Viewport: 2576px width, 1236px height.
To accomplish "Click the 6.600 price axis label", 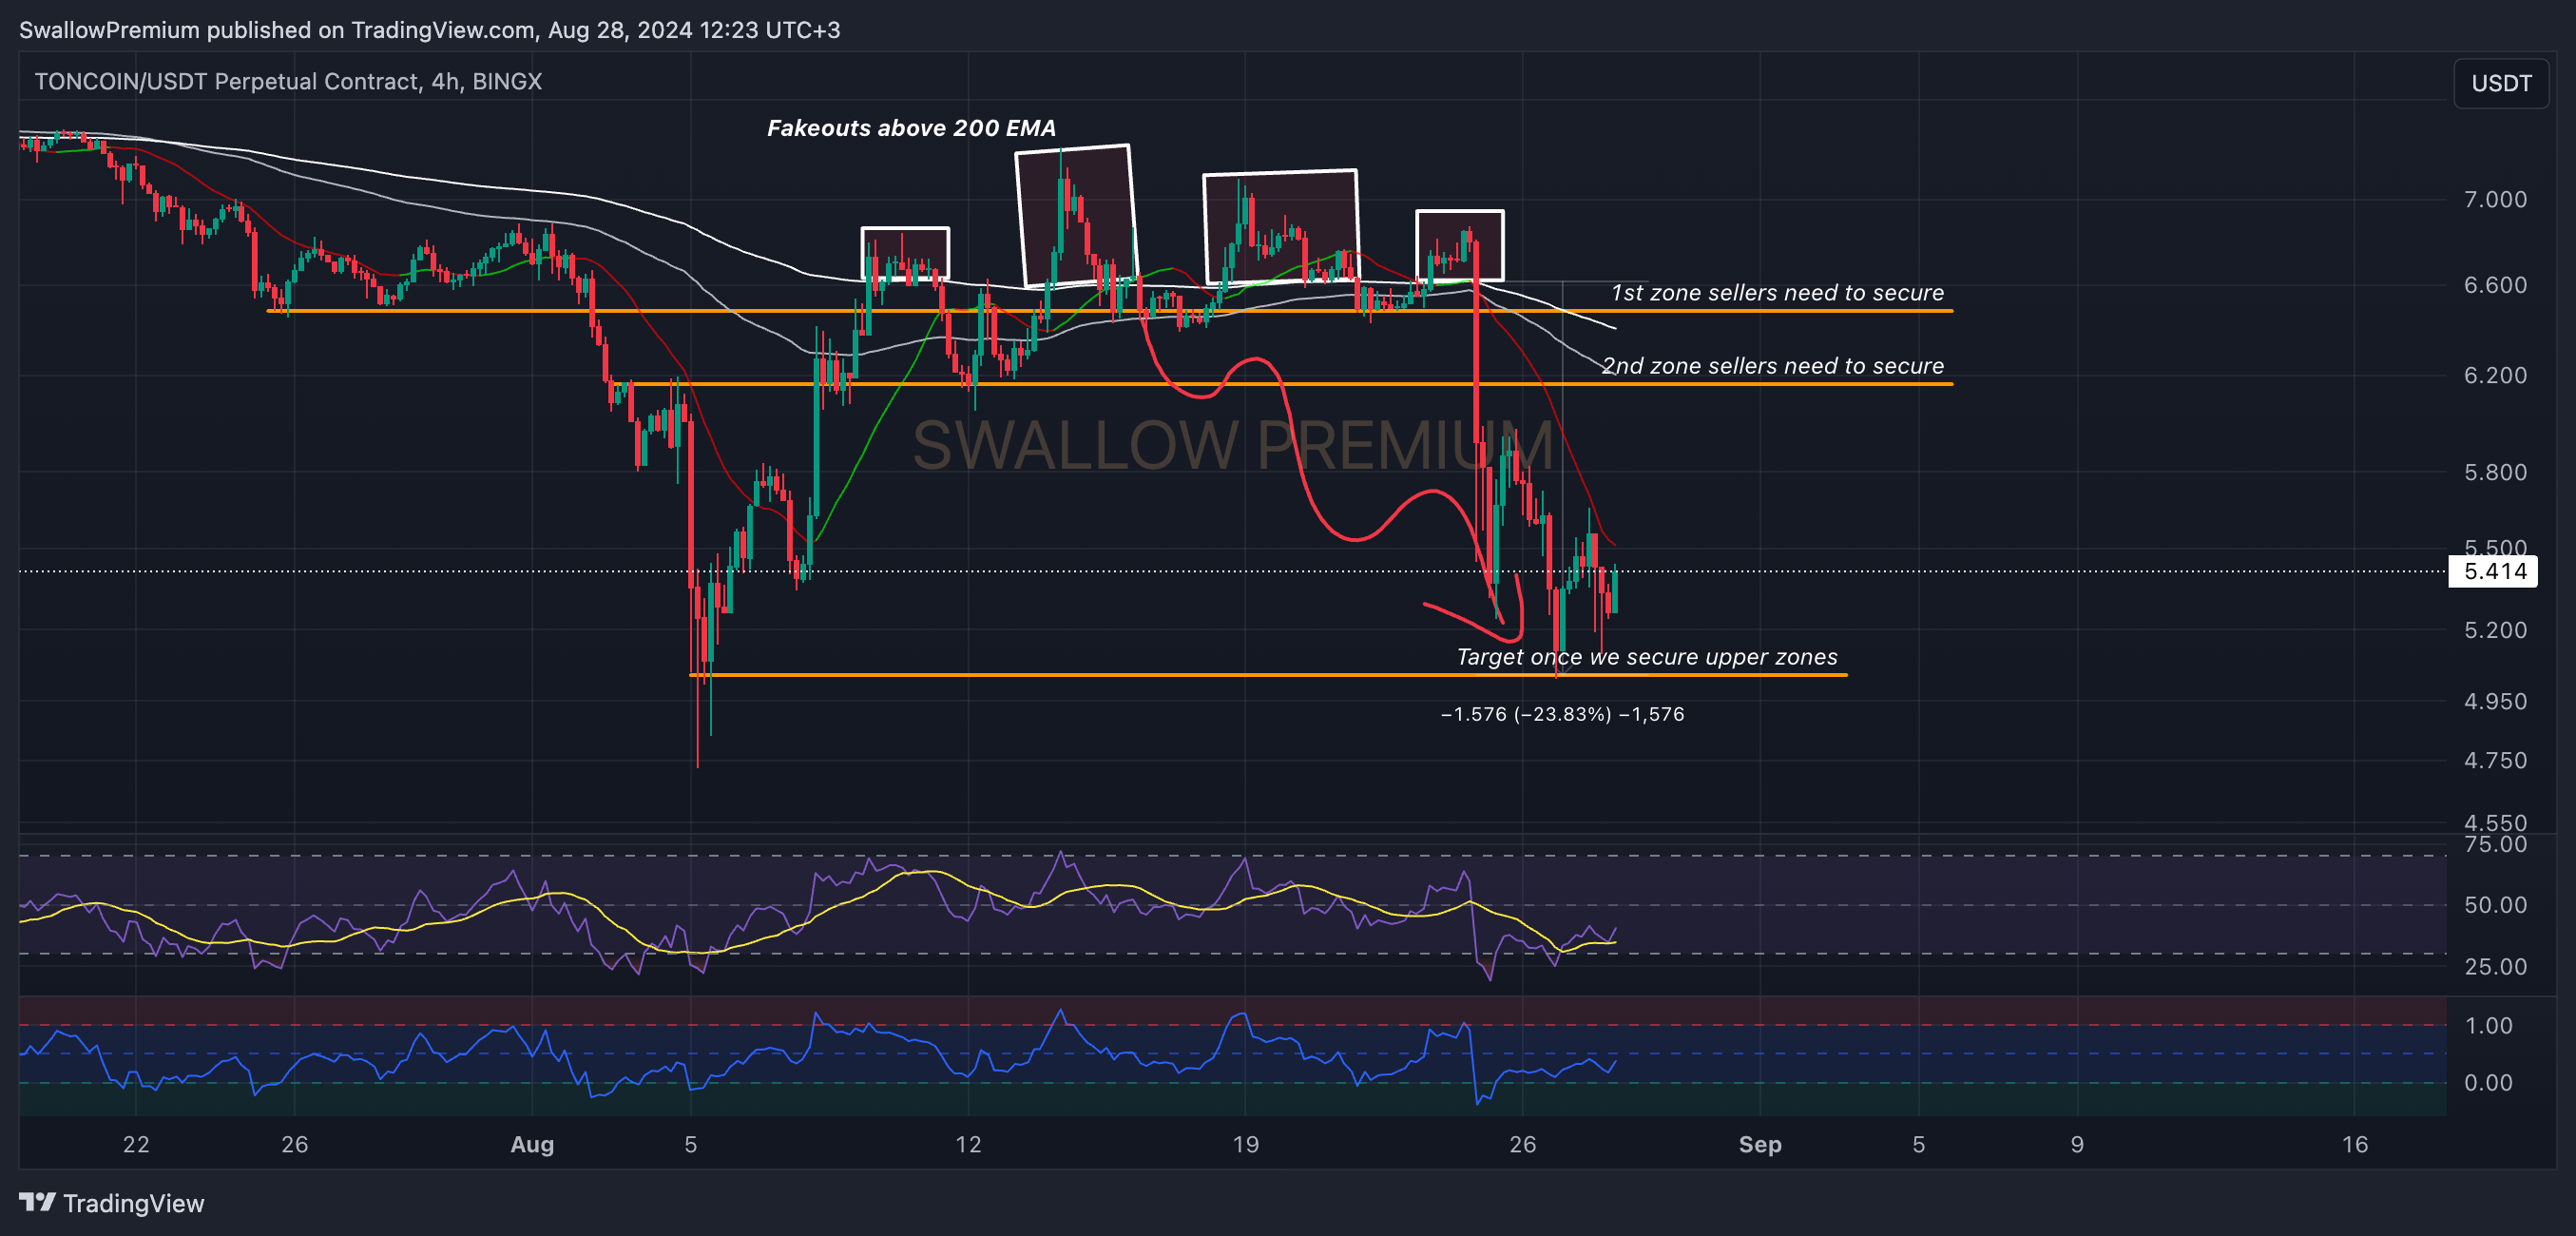I will pyautogui.click(x=2494, y=285).
